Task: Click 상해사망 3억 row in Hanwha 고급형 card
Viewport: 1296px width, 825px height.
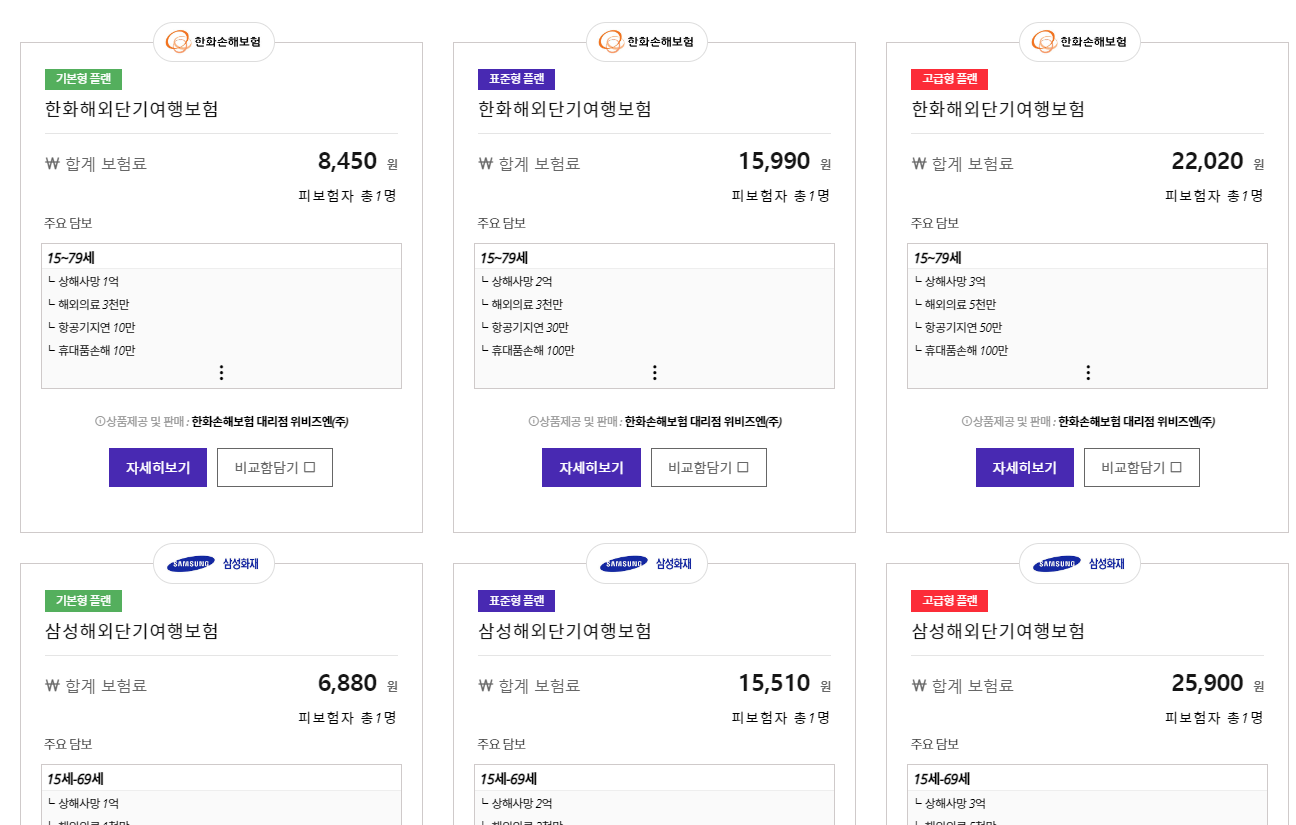Action: click(949, 282)
